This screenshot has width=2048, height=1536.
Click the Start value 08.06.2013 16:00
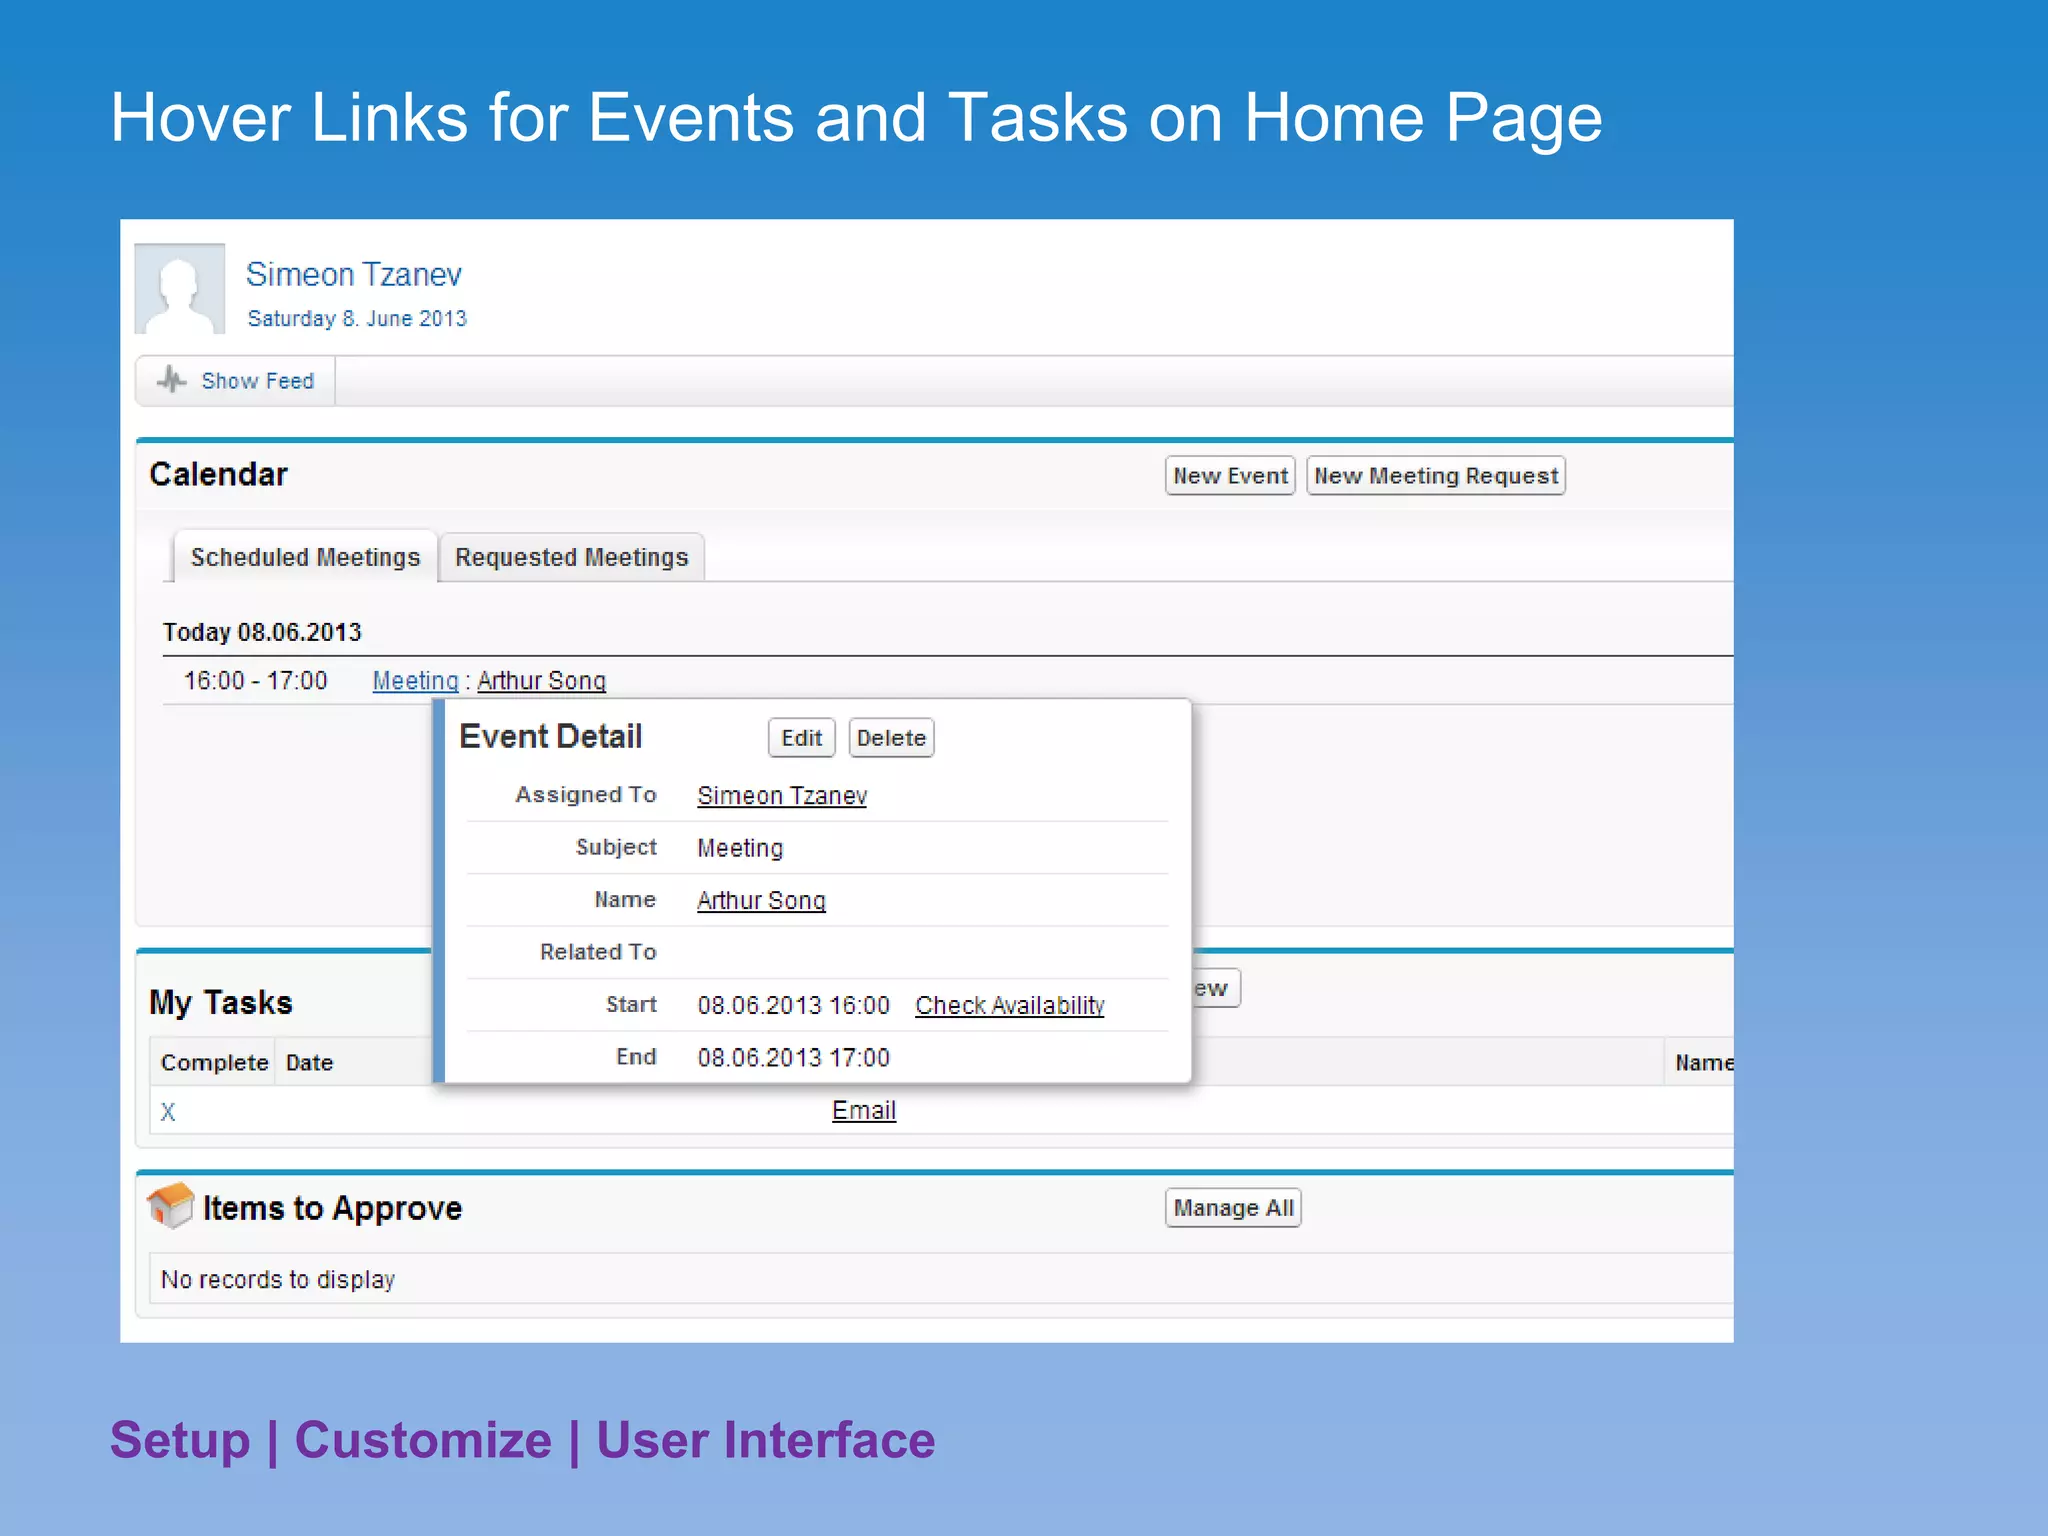[x=794, y=1006]
